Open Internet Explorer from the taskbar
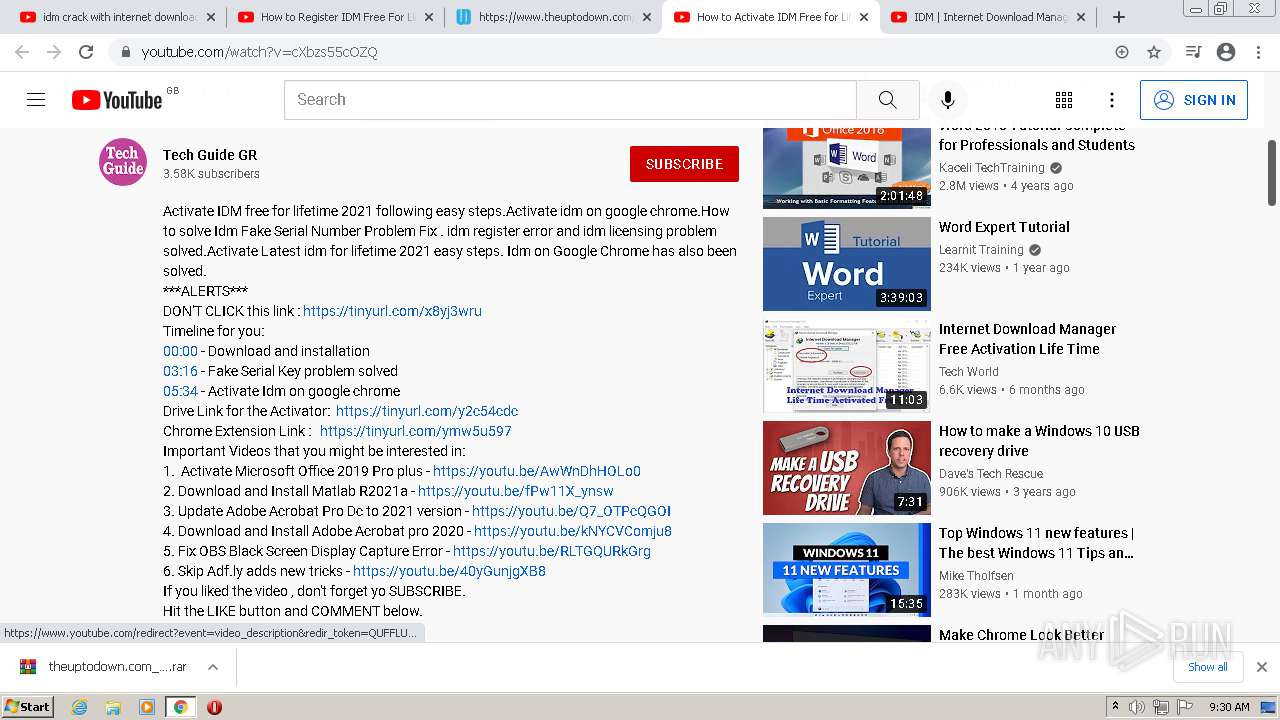The width and height of the screenshot is (1280, 720). tap(80, 707)
